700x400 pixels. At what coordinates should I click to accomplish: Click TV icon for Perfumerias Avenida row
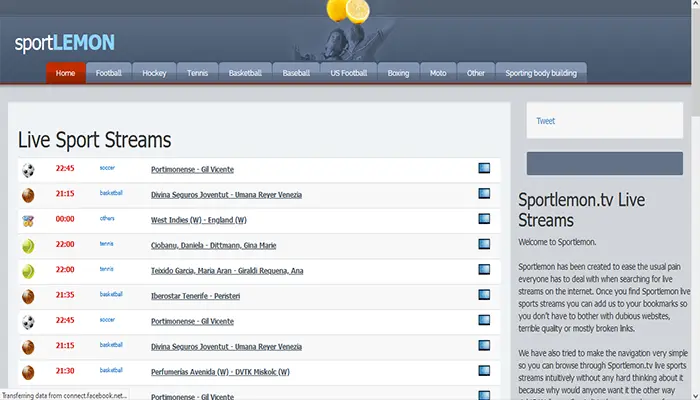point(484,371)
